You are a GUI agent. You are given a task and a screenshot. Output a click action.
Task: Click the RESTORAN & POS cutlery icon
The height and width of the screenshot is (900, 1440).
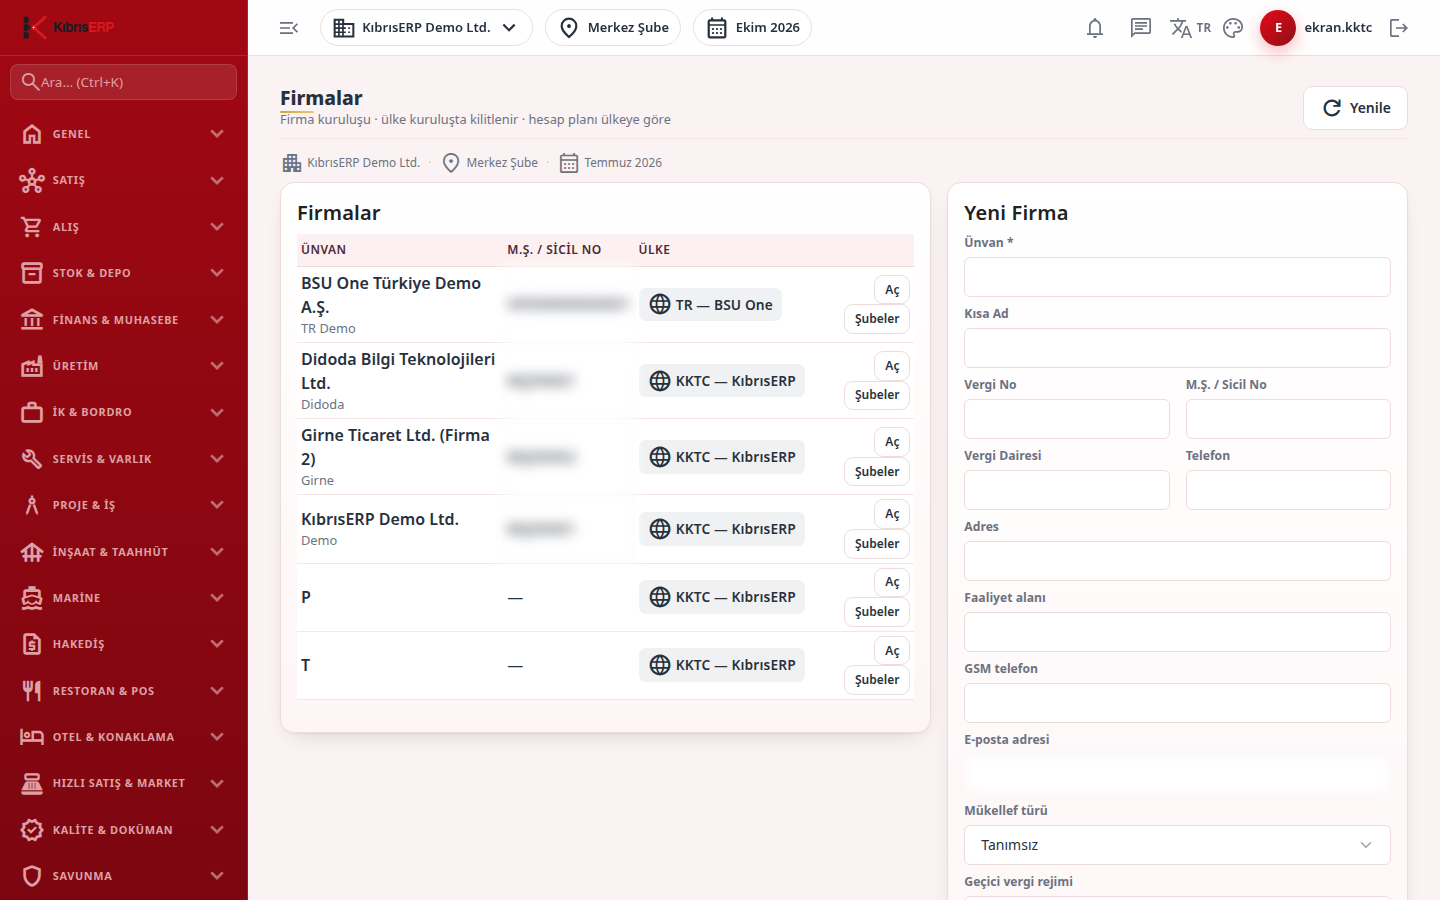[32, 691]
